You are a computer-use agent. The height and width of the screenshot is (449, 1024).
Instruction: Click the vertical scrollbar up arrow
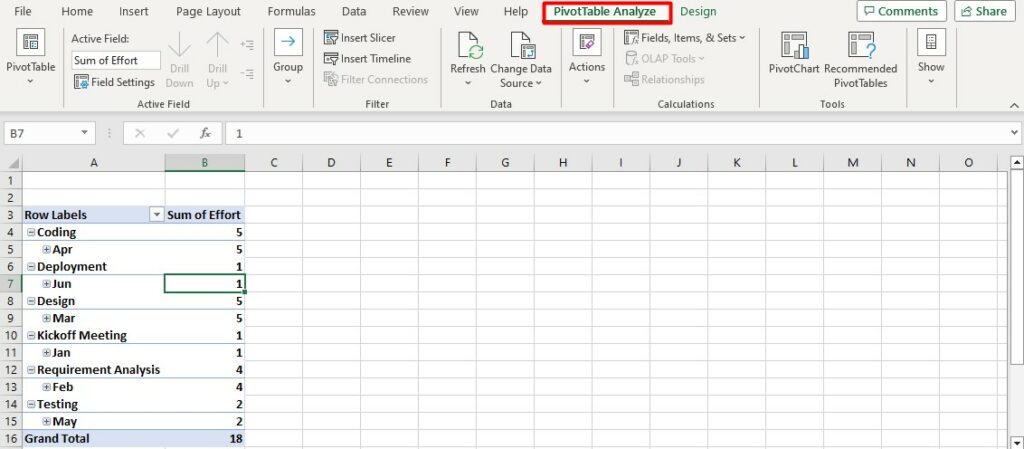click(1017, 161)
